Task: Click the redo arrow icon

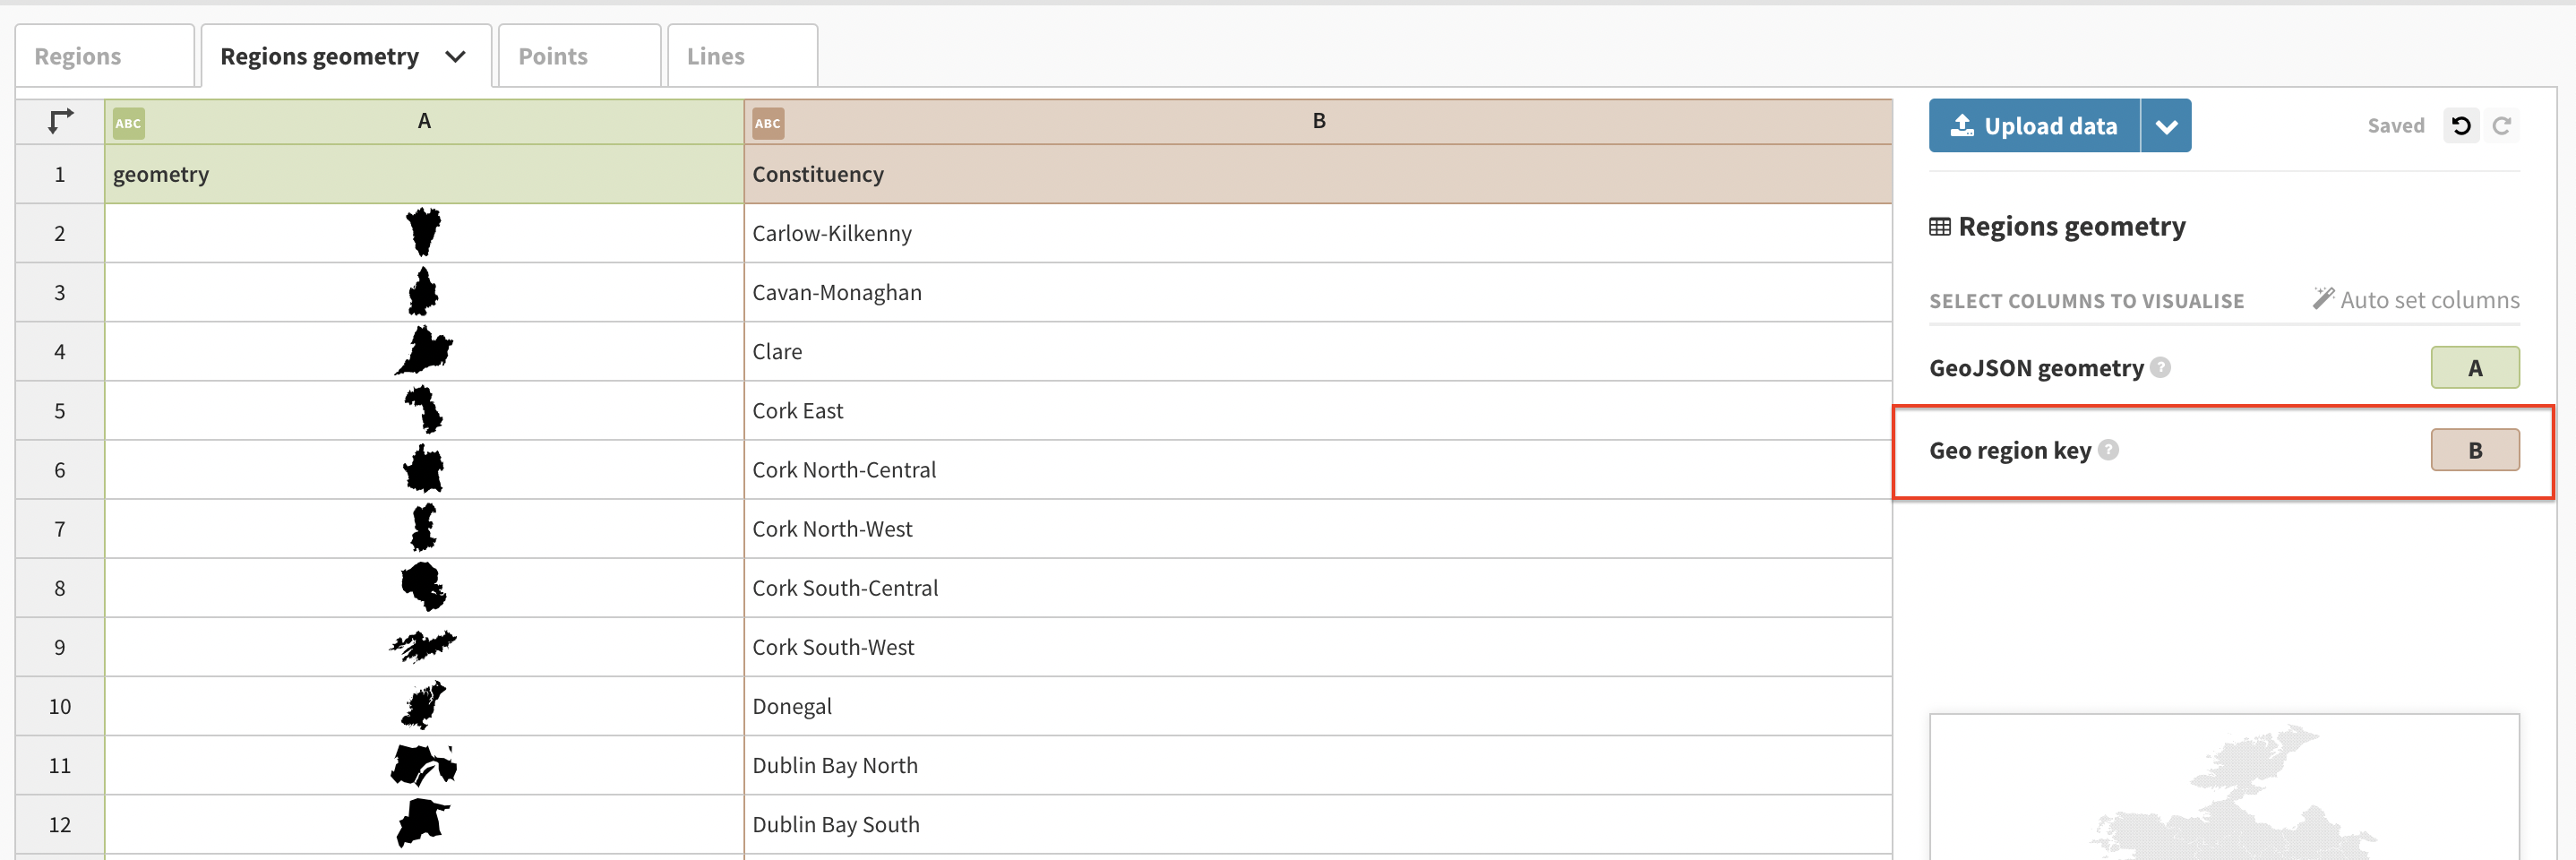Action: click(2502, 126)
